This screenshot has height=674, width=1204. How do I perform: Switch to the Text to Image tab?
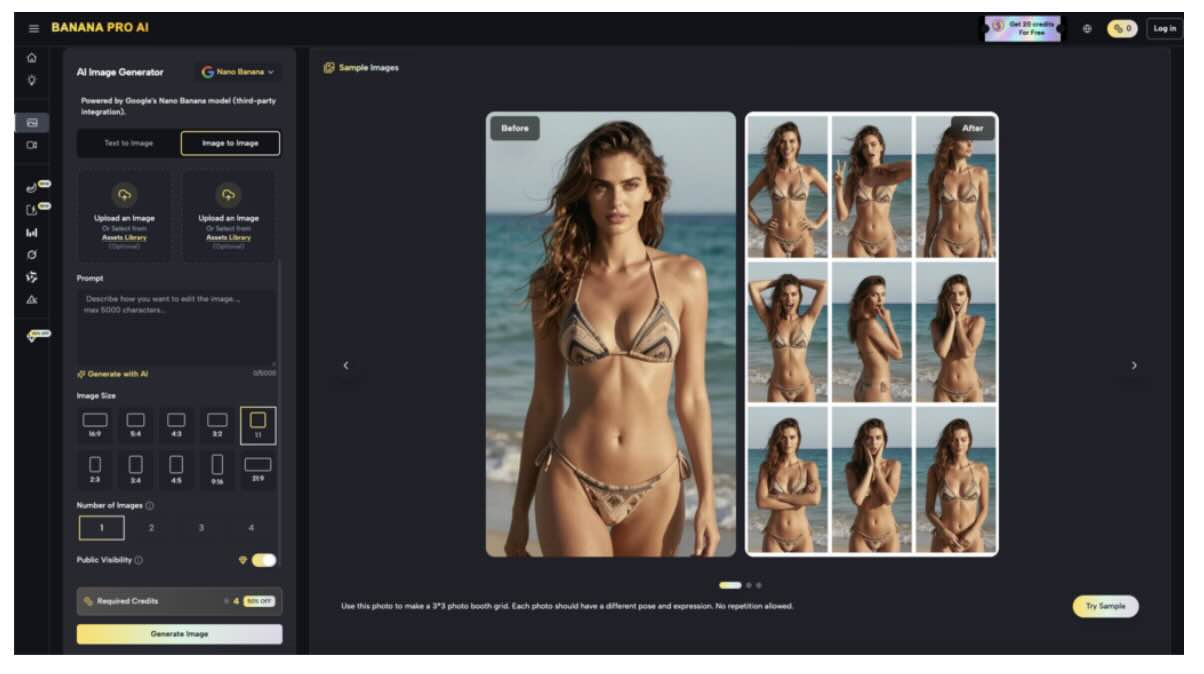[129, 143]
